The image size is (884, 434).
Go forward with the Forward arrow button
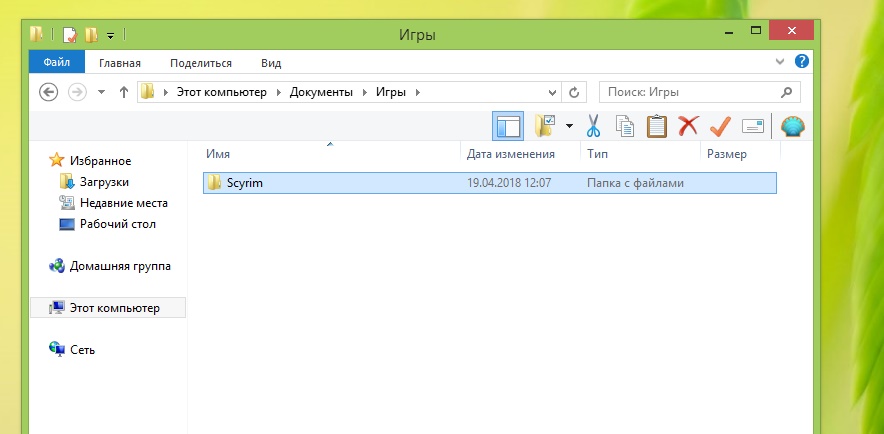point(77,92)
